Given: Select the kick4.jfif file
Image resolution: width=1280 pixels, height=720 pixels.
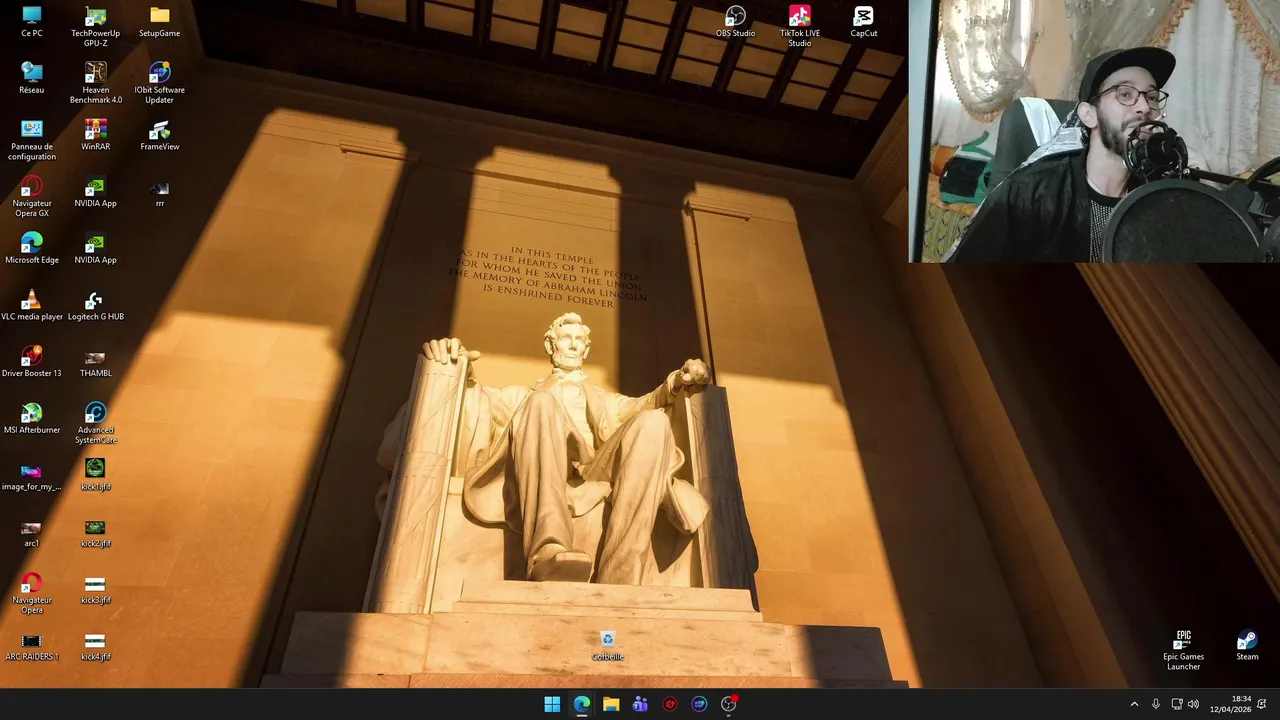Looking at the screenshot, I should click(x=95, y=648).
